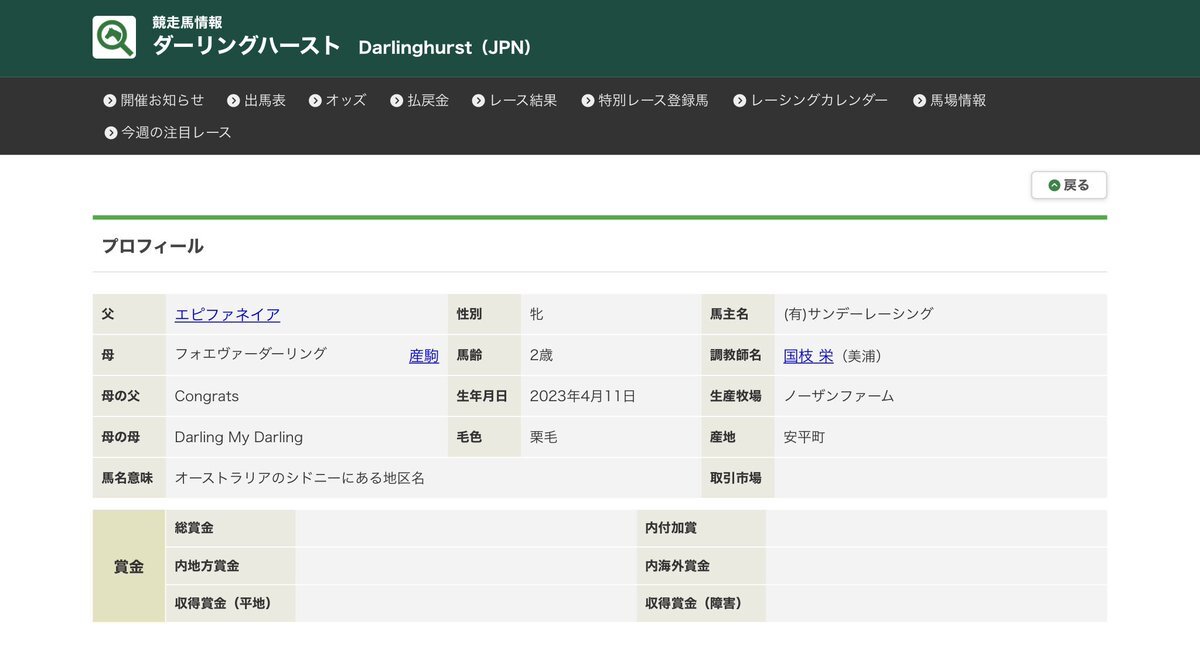Image resolution: width=1200 pixels, height=649 pixels.
Task: Select the age value 2歳
Action: (541, 355)
